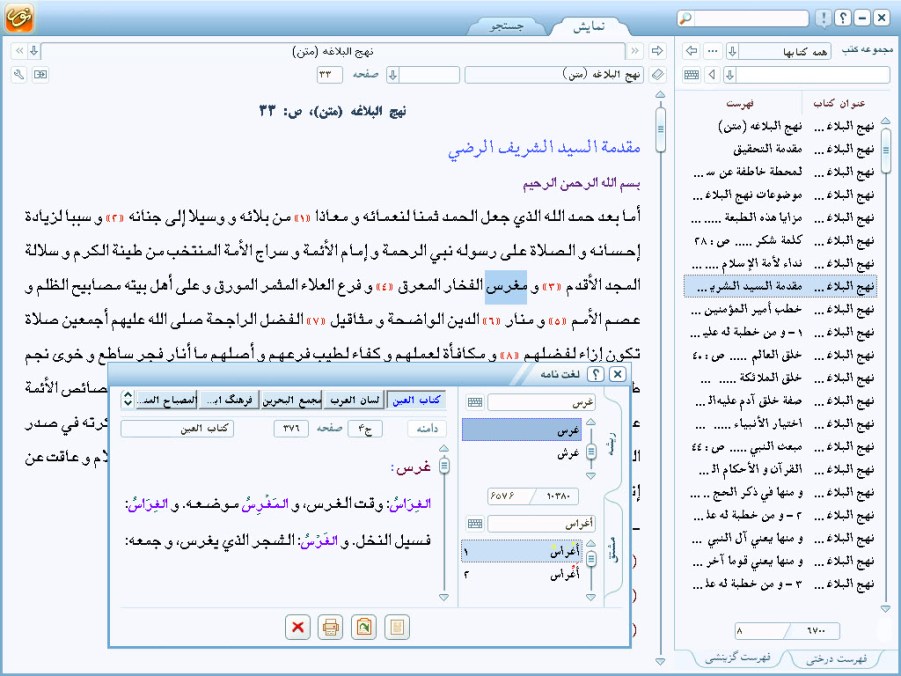Close the لغت نامه dialog
Image resolution: width=901 pixels, height=676 pixels.
pos(617,374)
